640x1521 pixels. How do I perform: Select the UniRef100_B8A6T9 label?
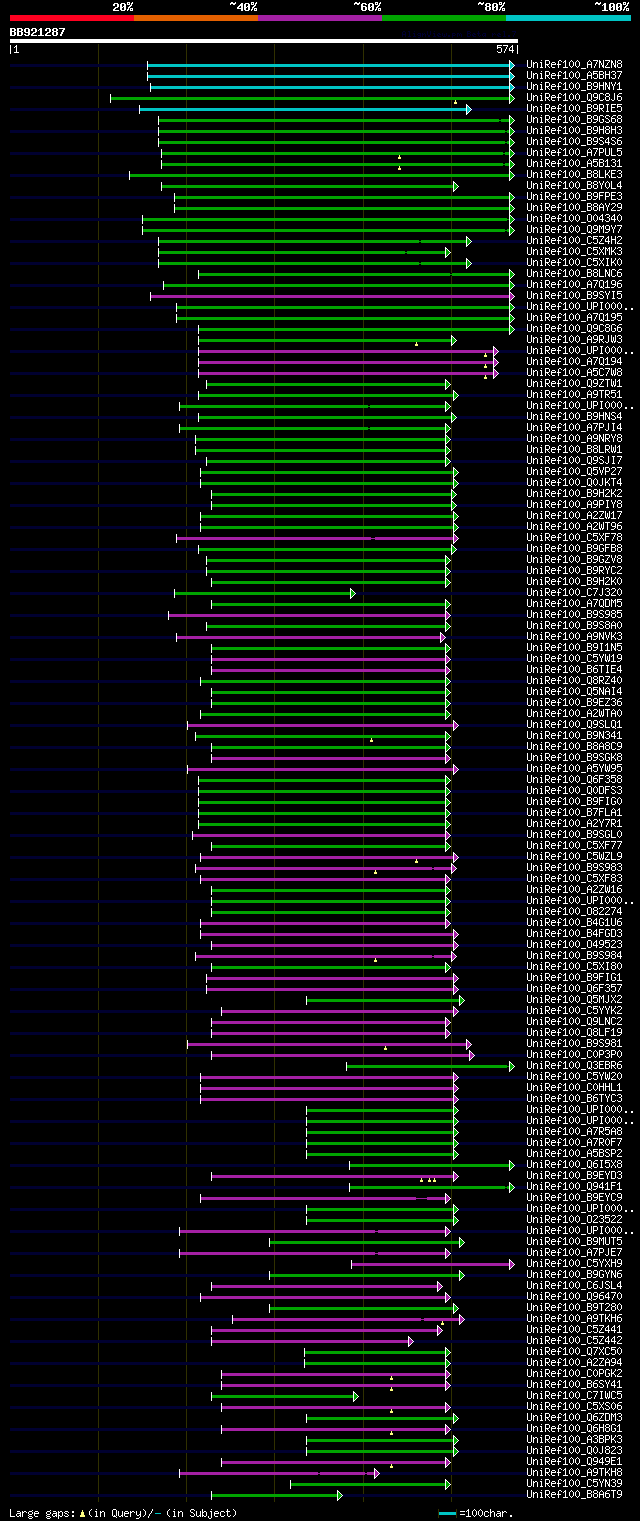pyautogui.click(x=574, y=1494)
